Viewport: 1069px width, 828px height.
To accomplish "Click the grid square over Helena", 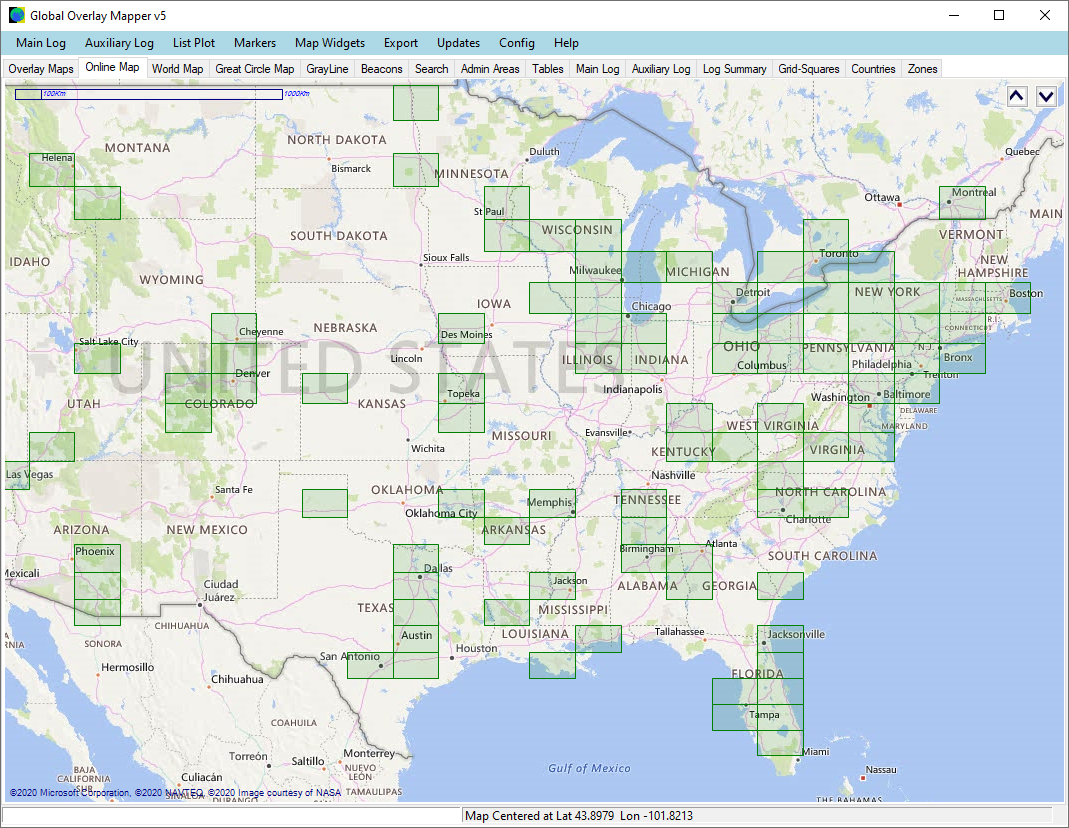I will click(52, 170).
